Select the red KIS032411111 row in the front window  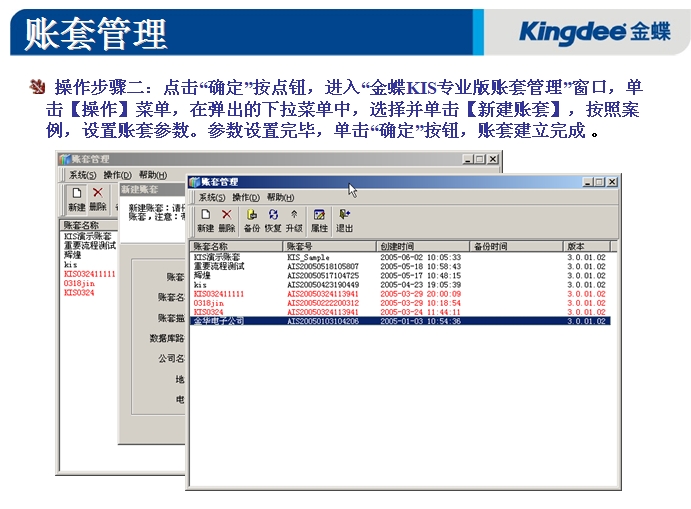pyautogui.click(x=400, y=294)
